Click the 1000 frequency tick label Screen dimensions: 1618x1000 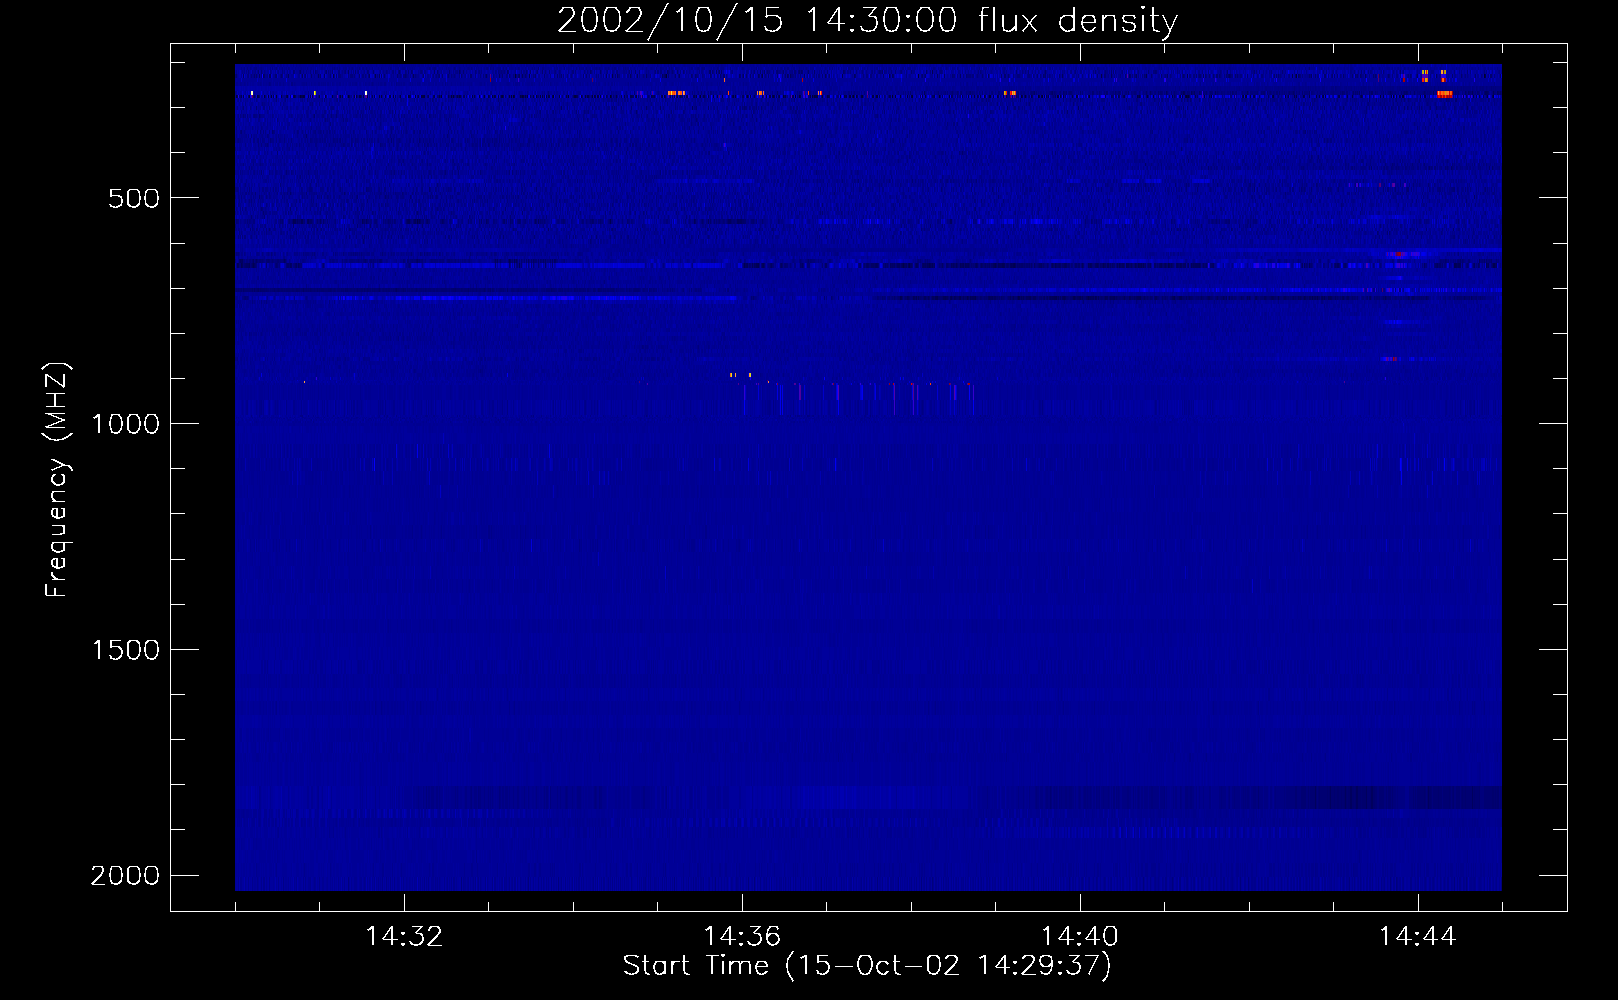tap(125, 424)
